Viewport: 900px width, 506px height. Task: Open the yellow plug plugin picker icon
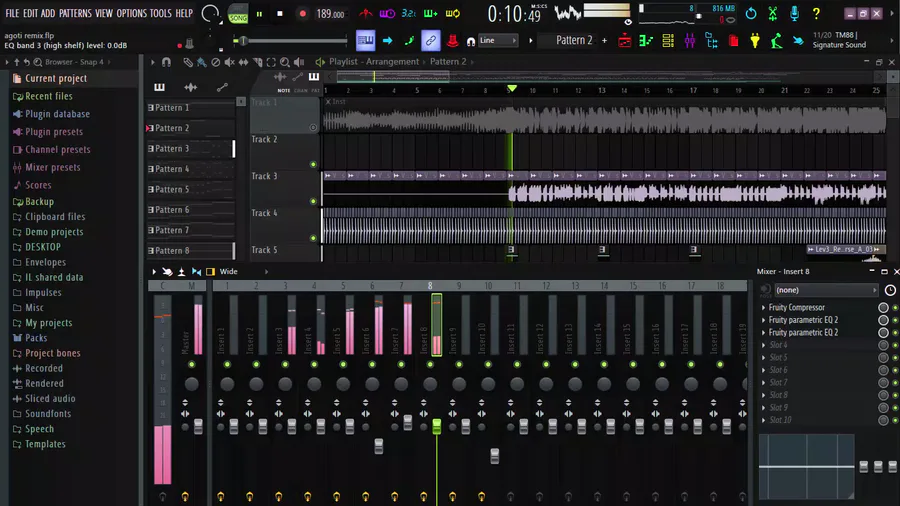[755, 41]
